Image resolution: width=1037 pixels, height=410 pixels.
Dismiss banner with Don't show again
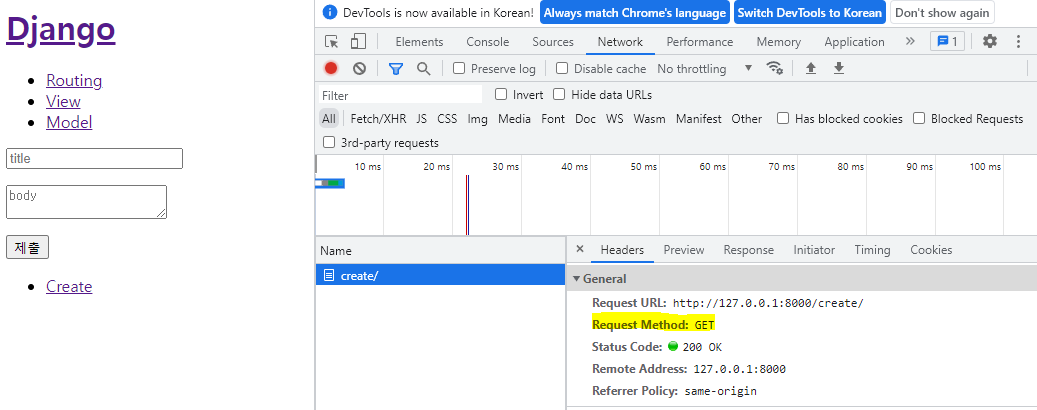(x=942, y=13)
